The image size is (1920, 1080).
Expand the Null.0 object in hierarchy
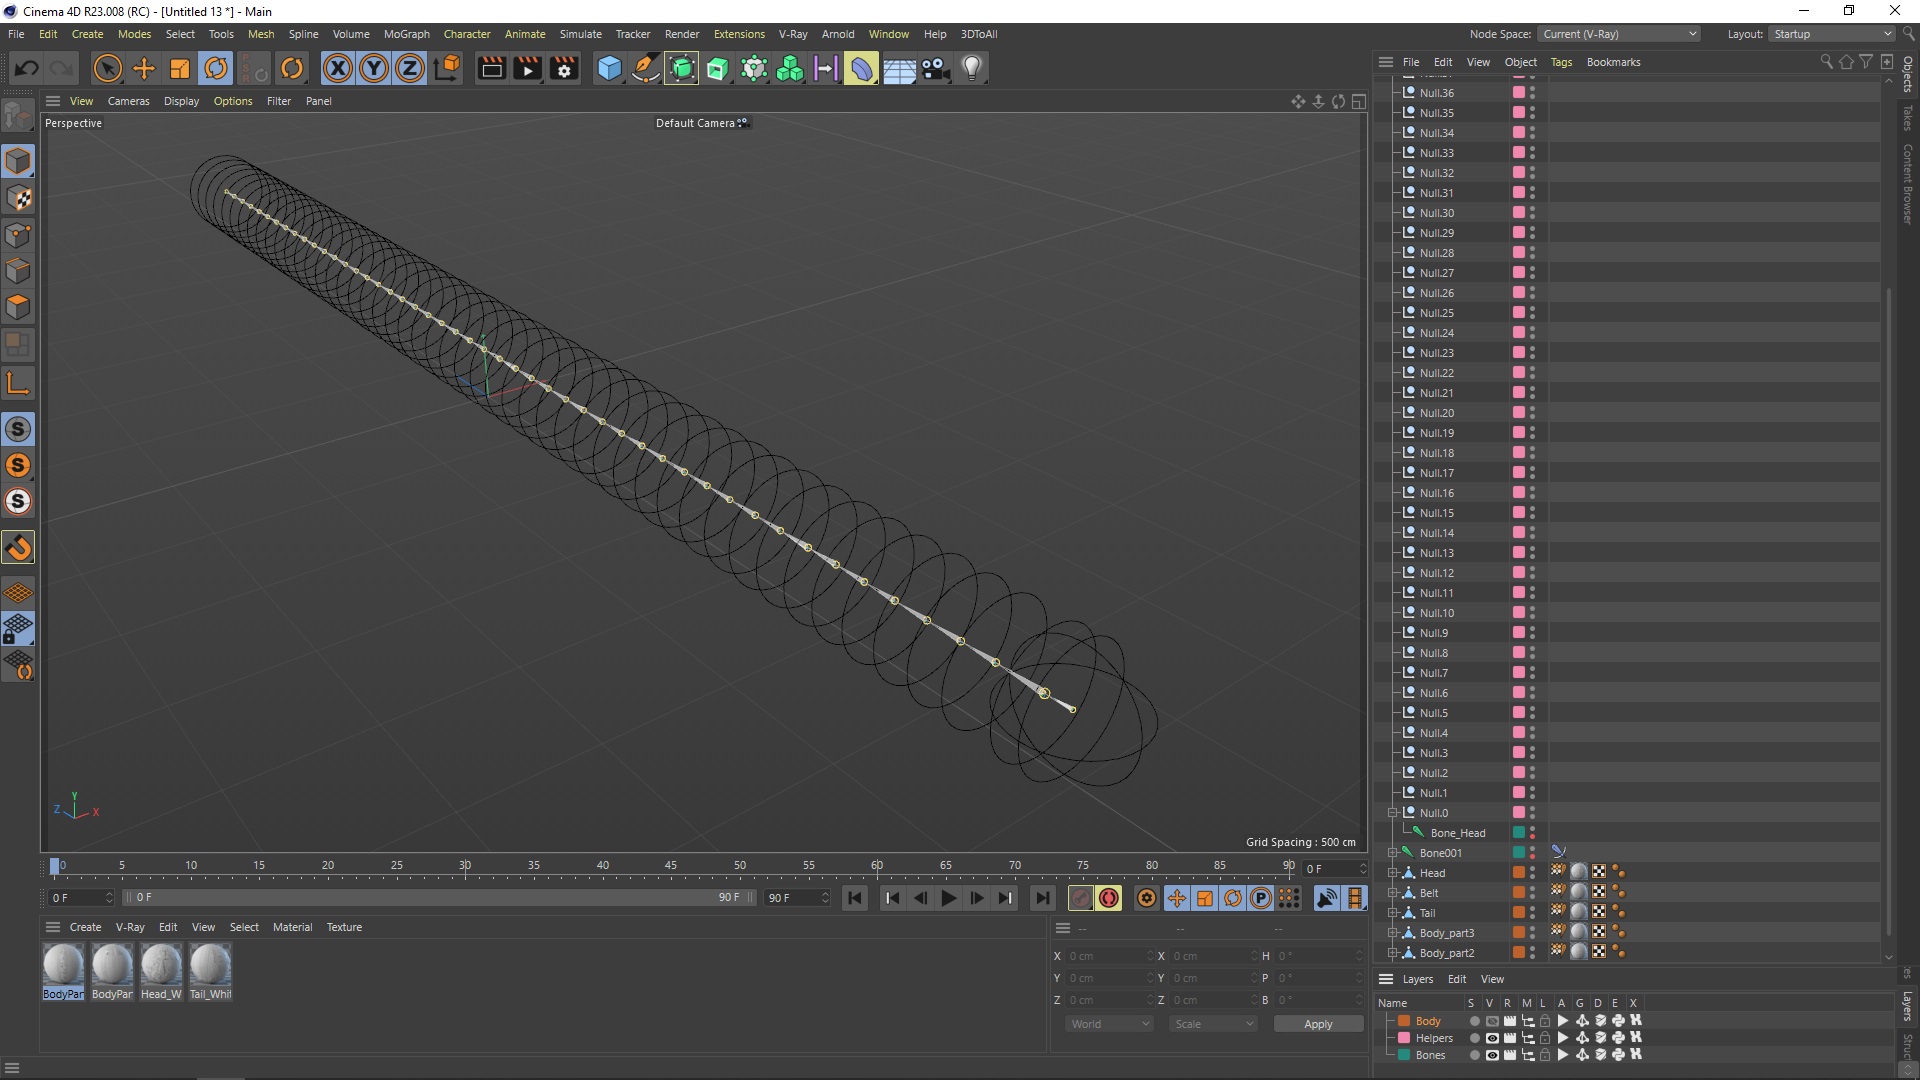point(1392,813)
